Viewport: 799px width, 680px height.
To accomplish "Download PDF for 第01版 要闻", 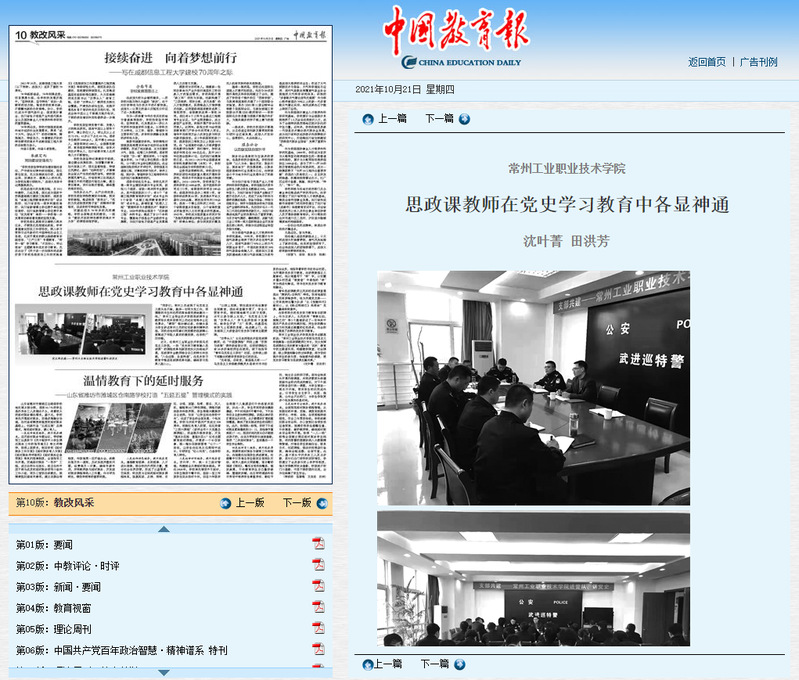I will (x=318, y=544).
